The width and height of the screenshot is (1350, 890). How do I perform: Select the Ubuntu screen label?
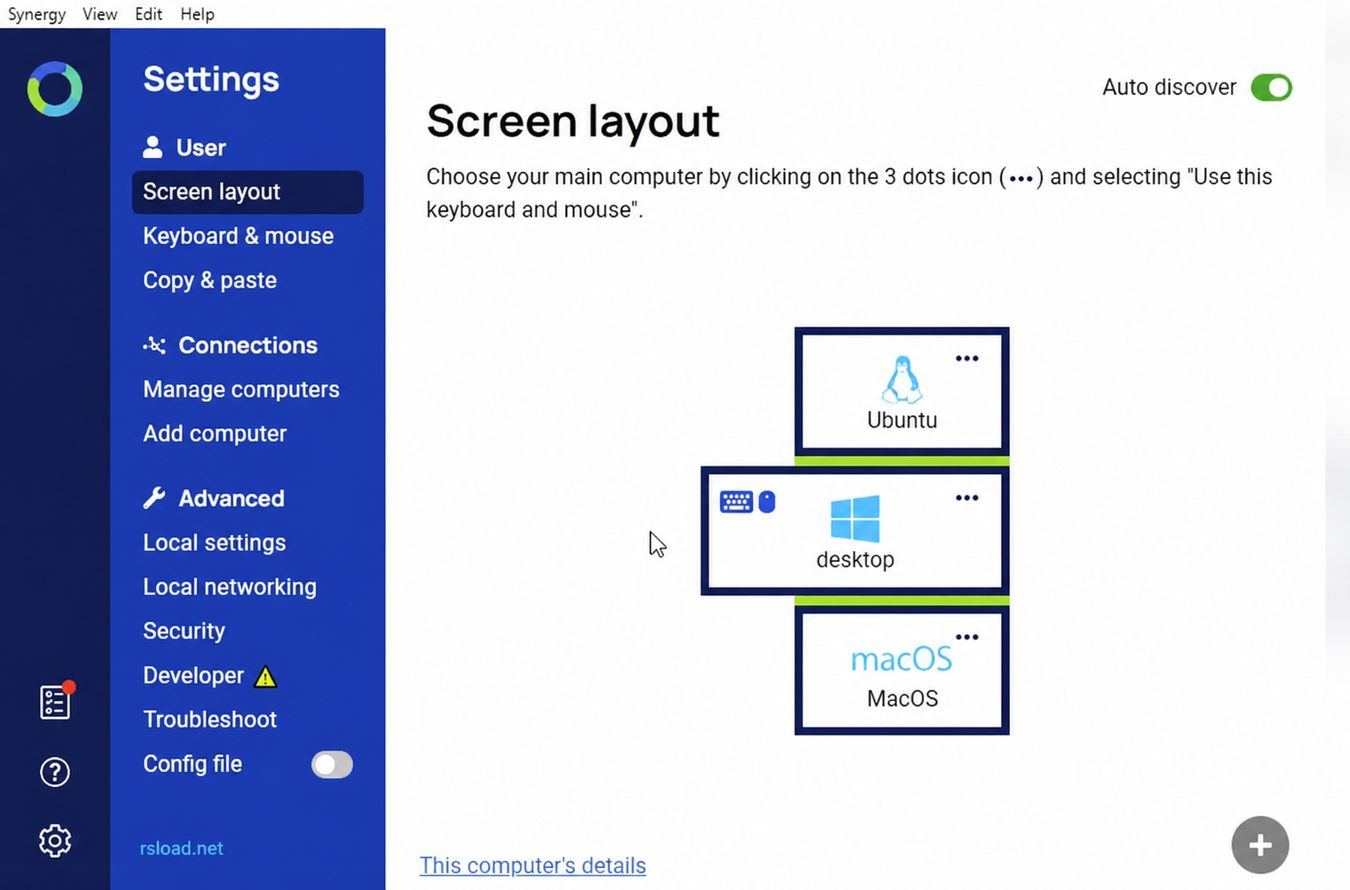902,420
